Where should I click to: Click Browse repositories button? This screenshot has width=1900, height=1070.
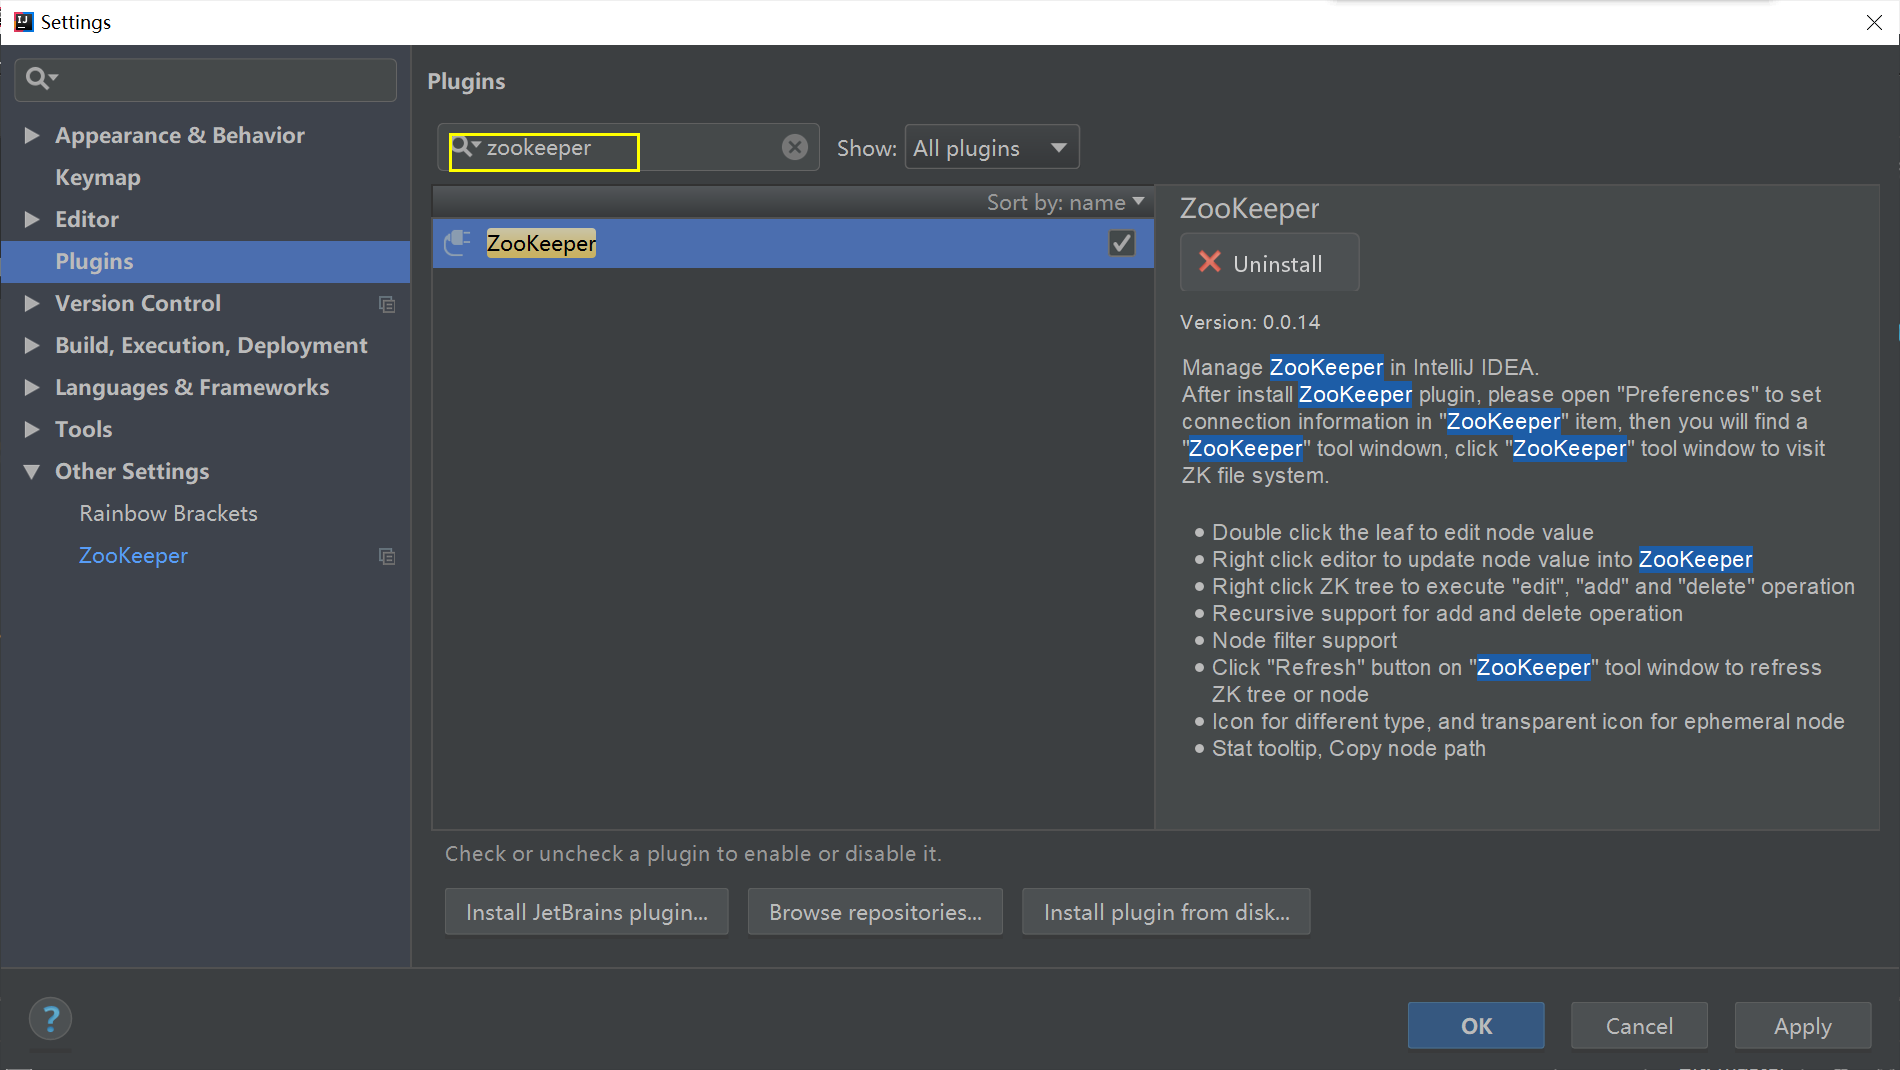coord(875,912)
